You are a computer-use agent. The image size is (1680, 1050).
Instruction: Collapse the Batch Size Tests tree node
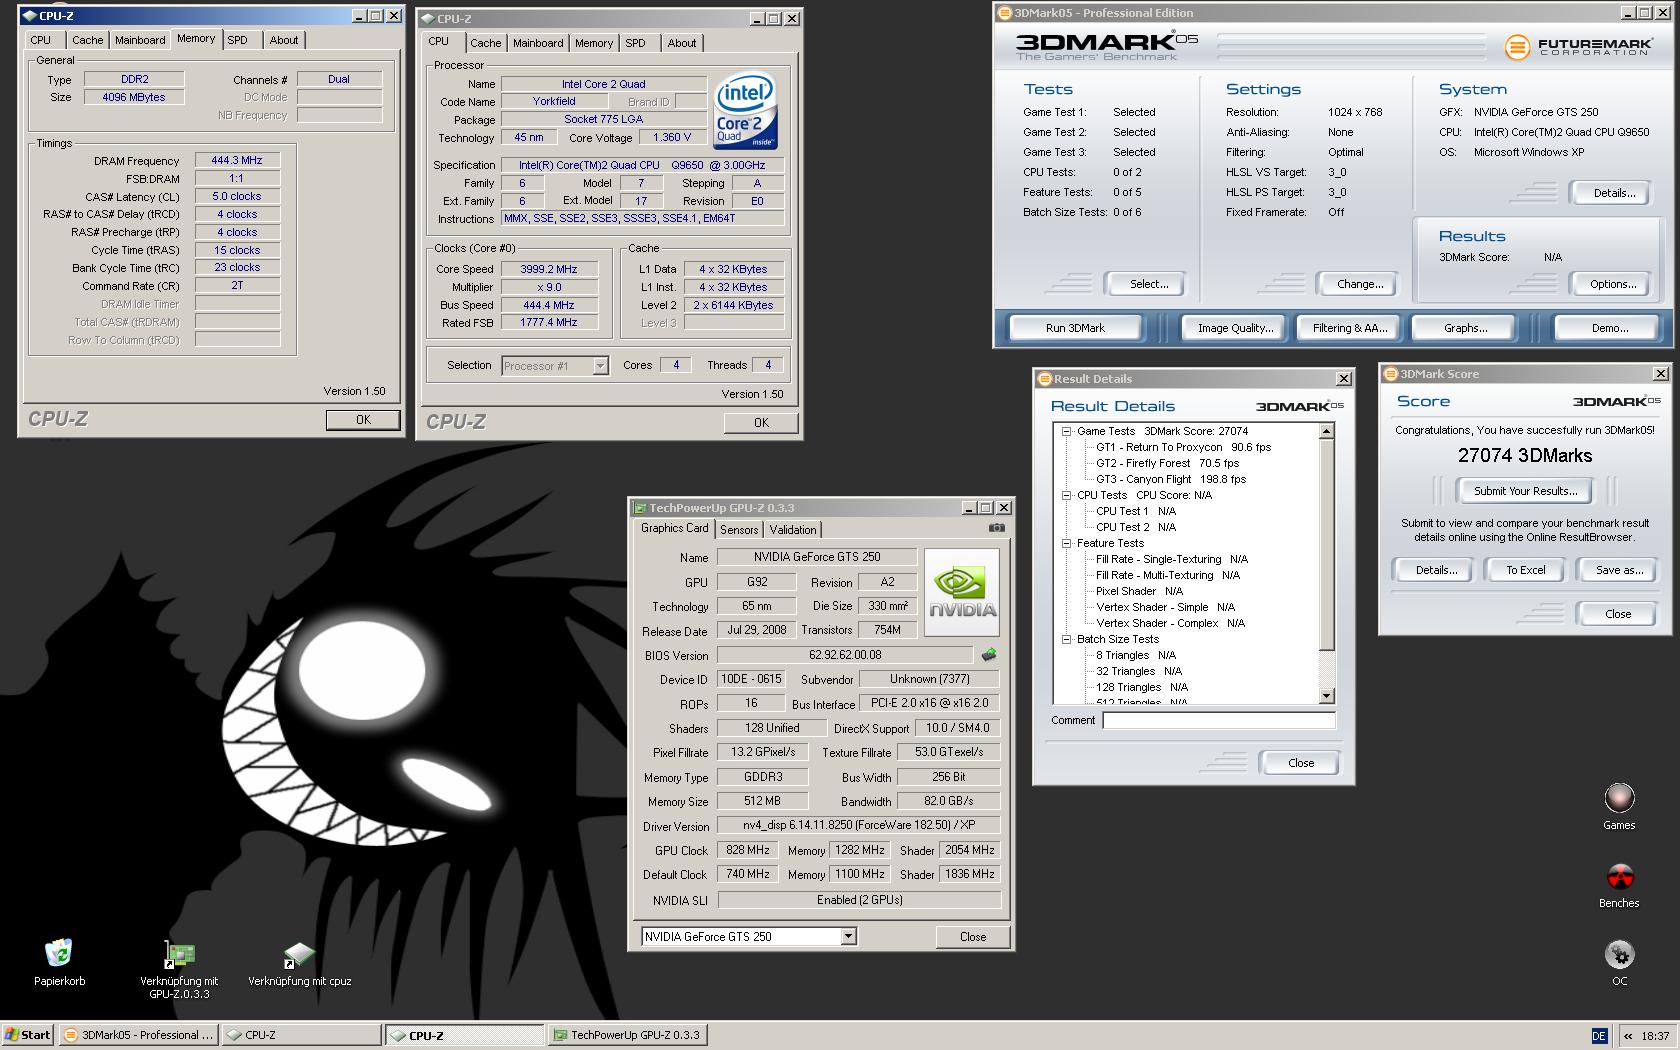[1066, 639]
